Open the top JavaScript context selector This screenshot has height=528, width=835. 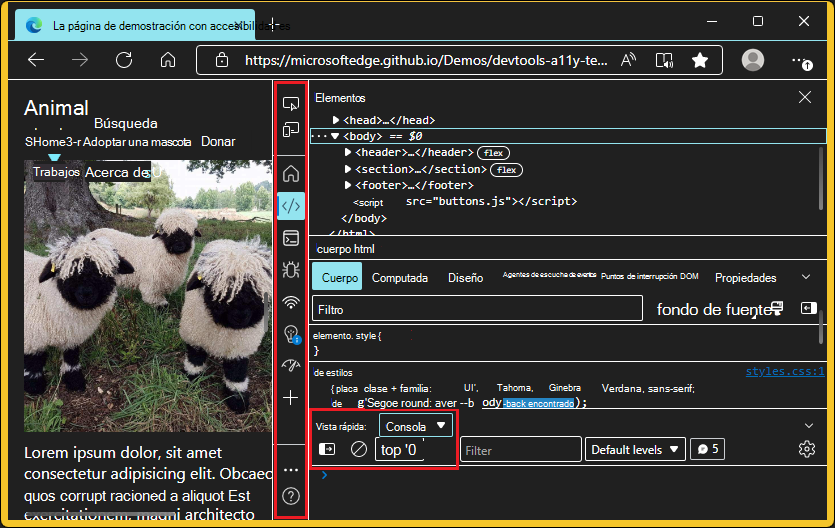tap(400, 450)
